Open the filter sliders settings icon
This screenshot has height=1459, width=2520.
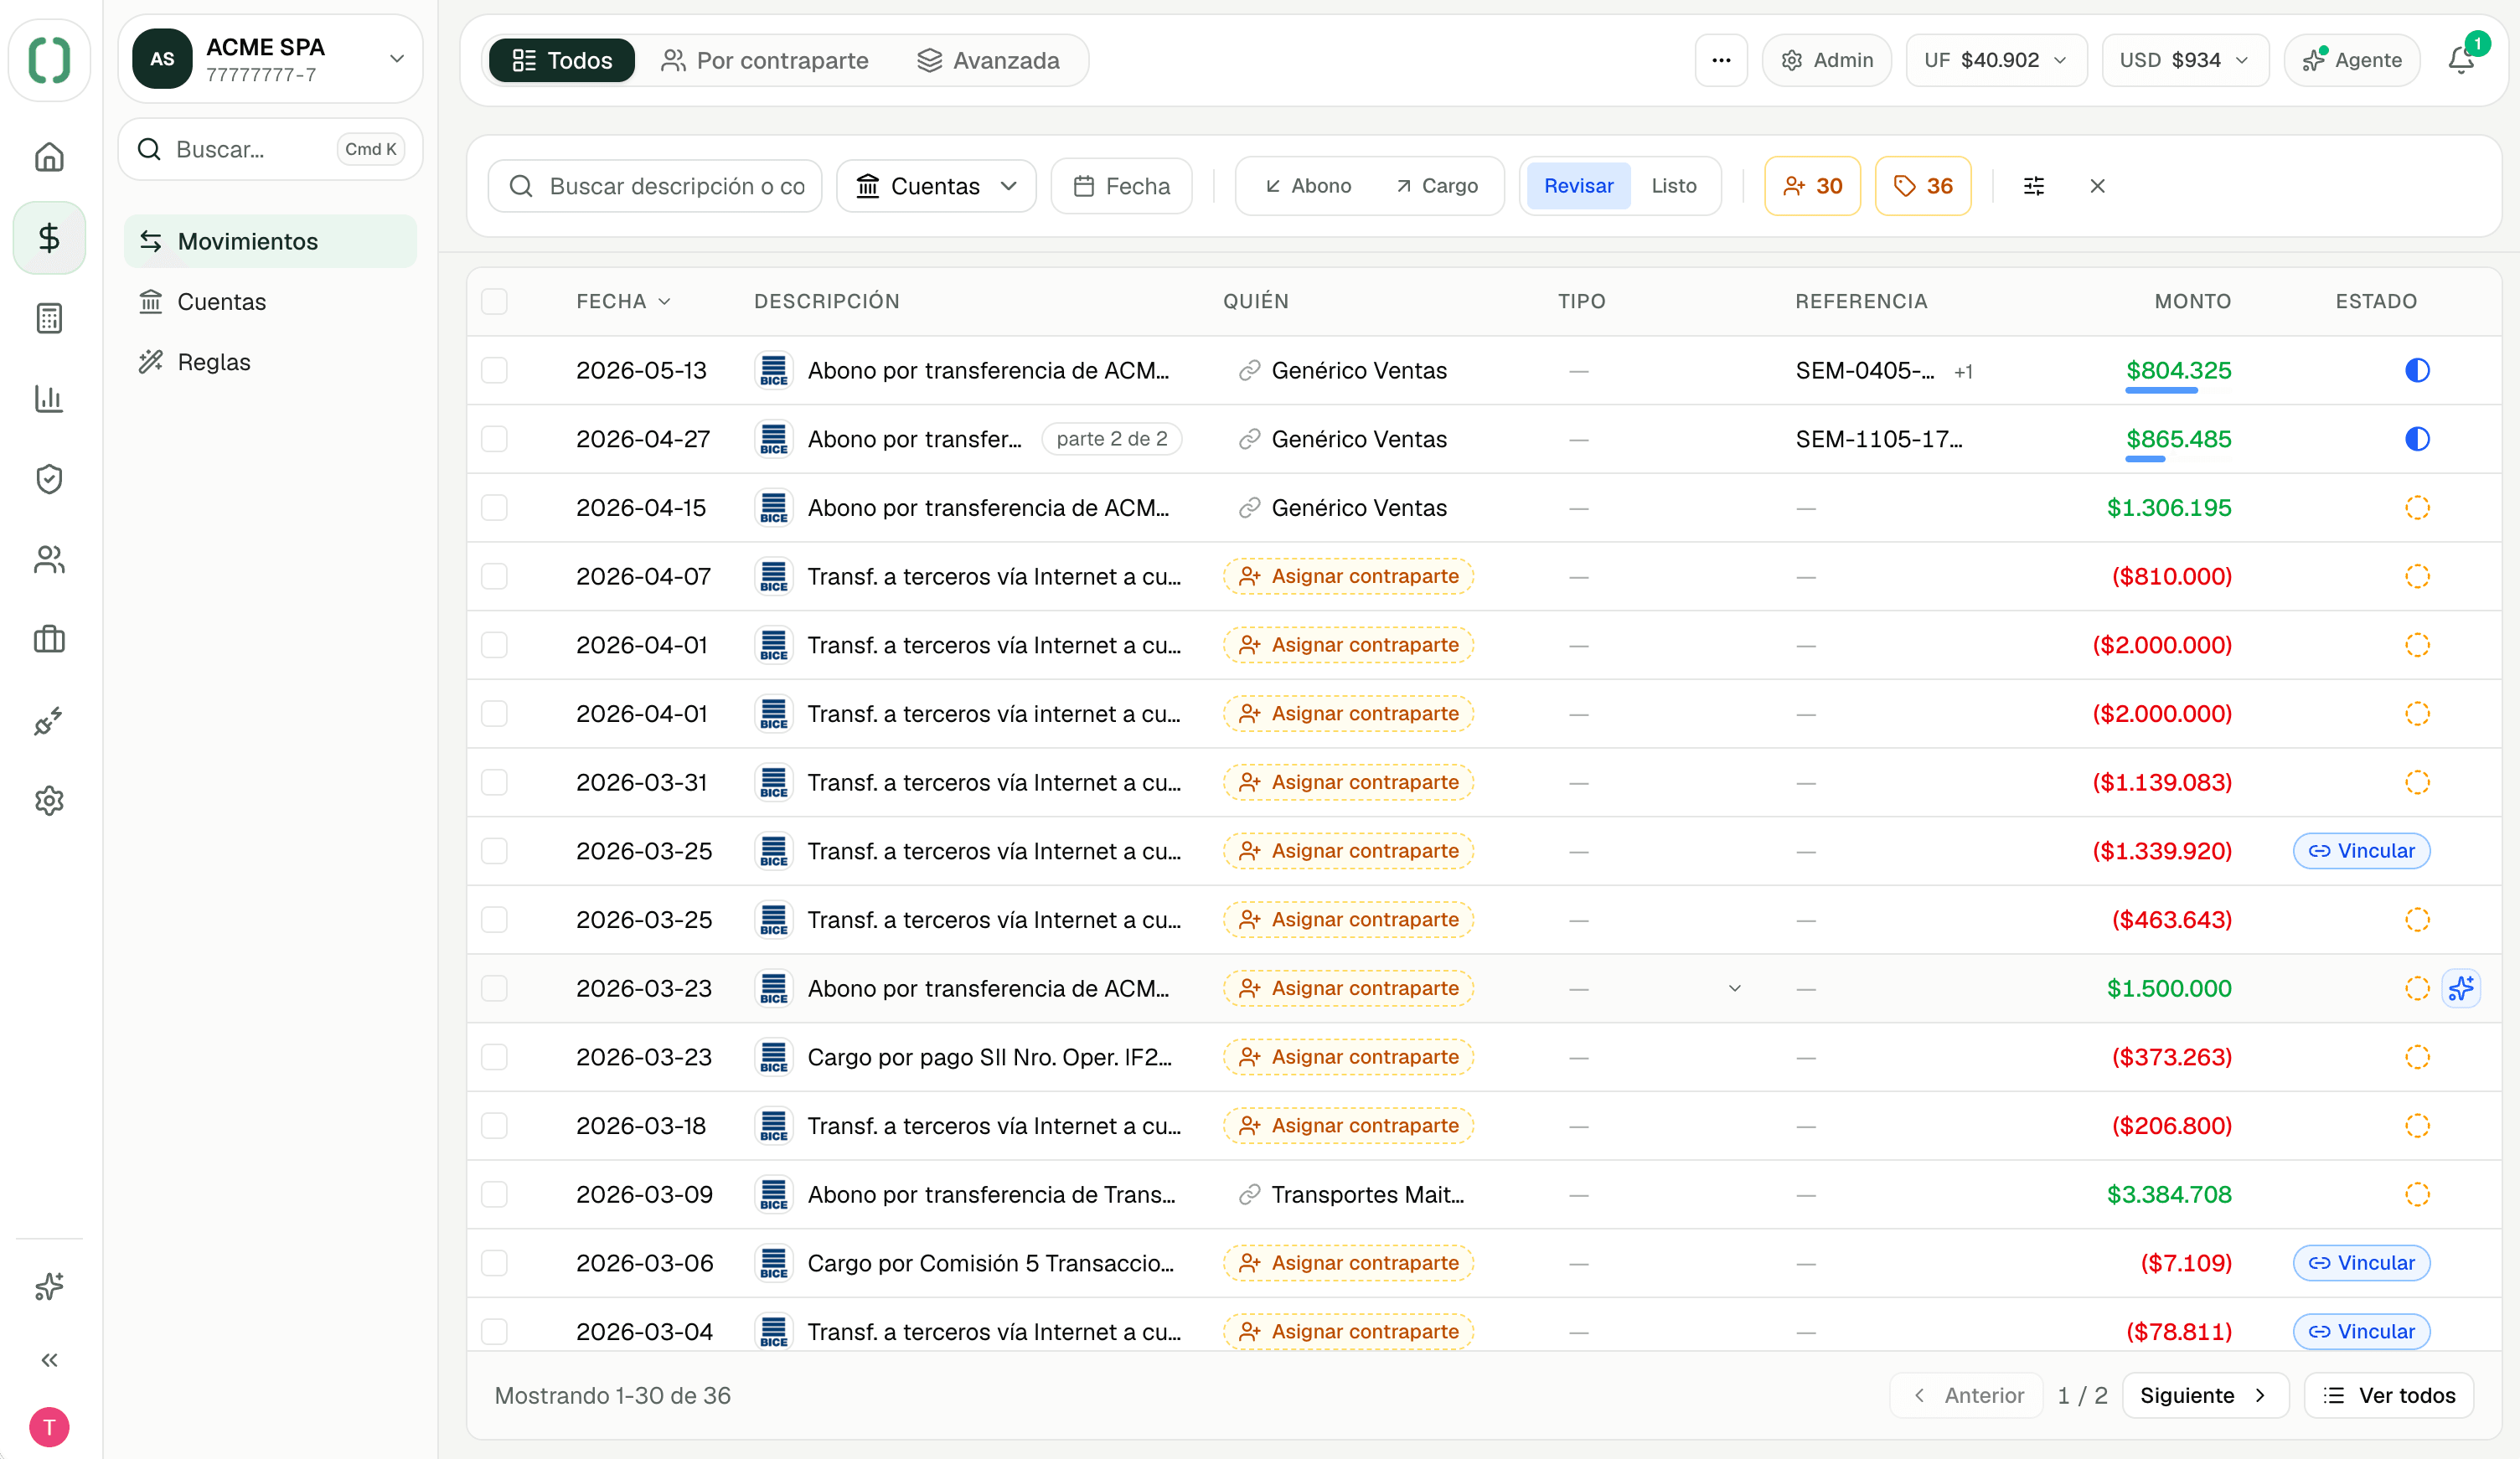point(2034,186)
